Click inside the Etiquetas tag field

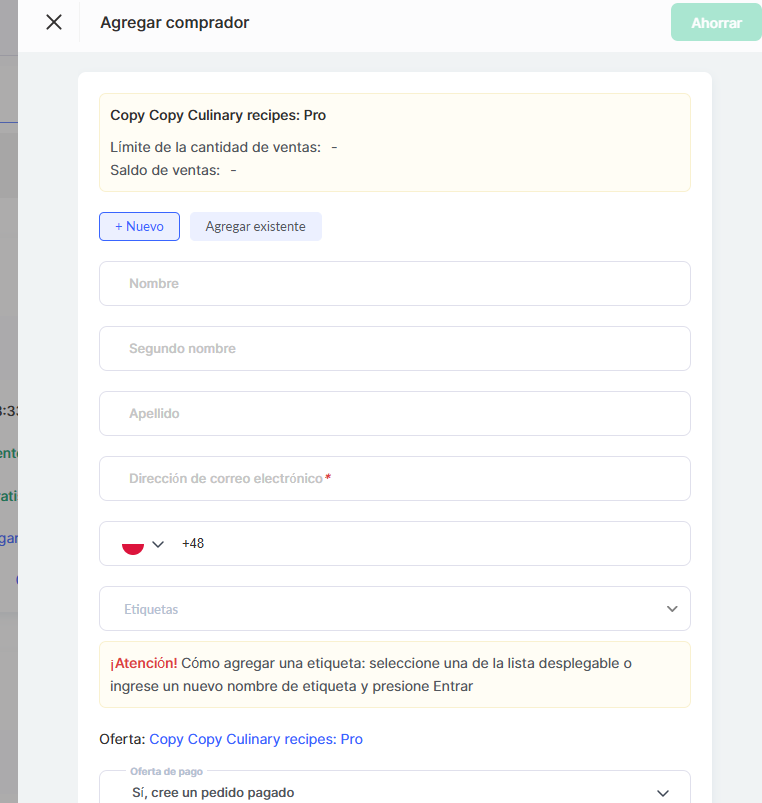(x=380, y=609)
